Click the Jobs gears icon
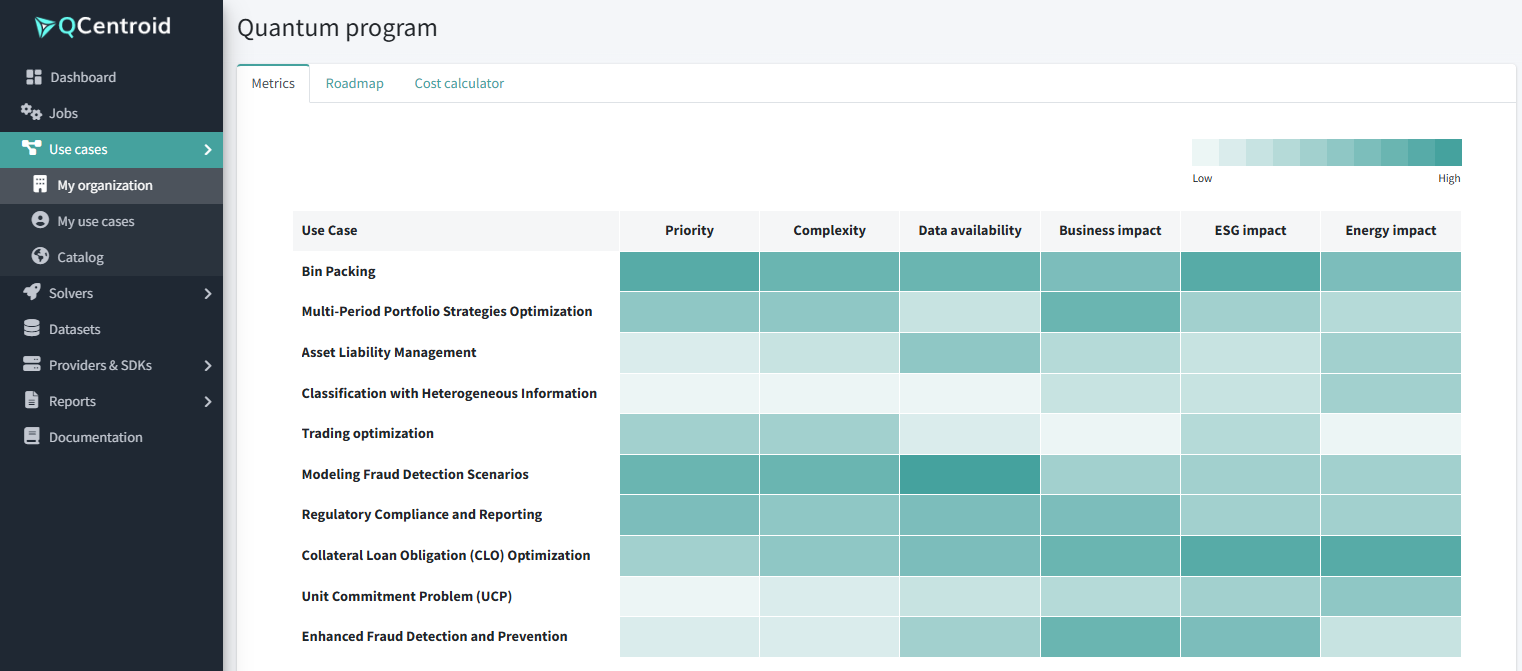Viewport: 1522px width, 671px height. (31, 113)
